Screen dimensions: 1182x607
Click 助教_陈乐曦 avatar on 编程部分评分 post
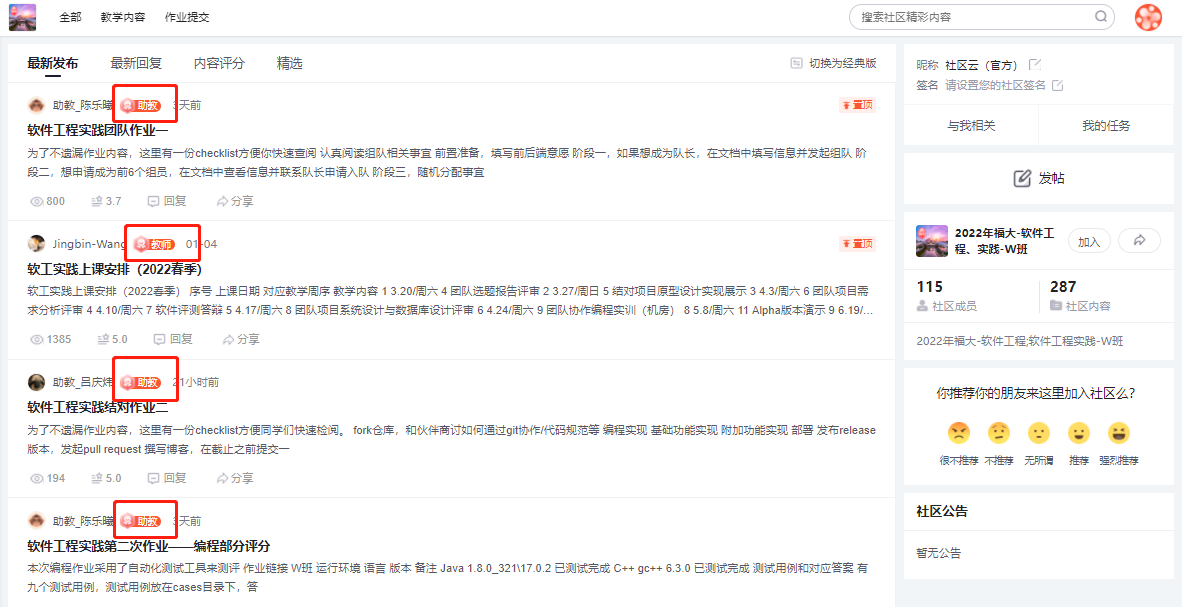(36, 521)
